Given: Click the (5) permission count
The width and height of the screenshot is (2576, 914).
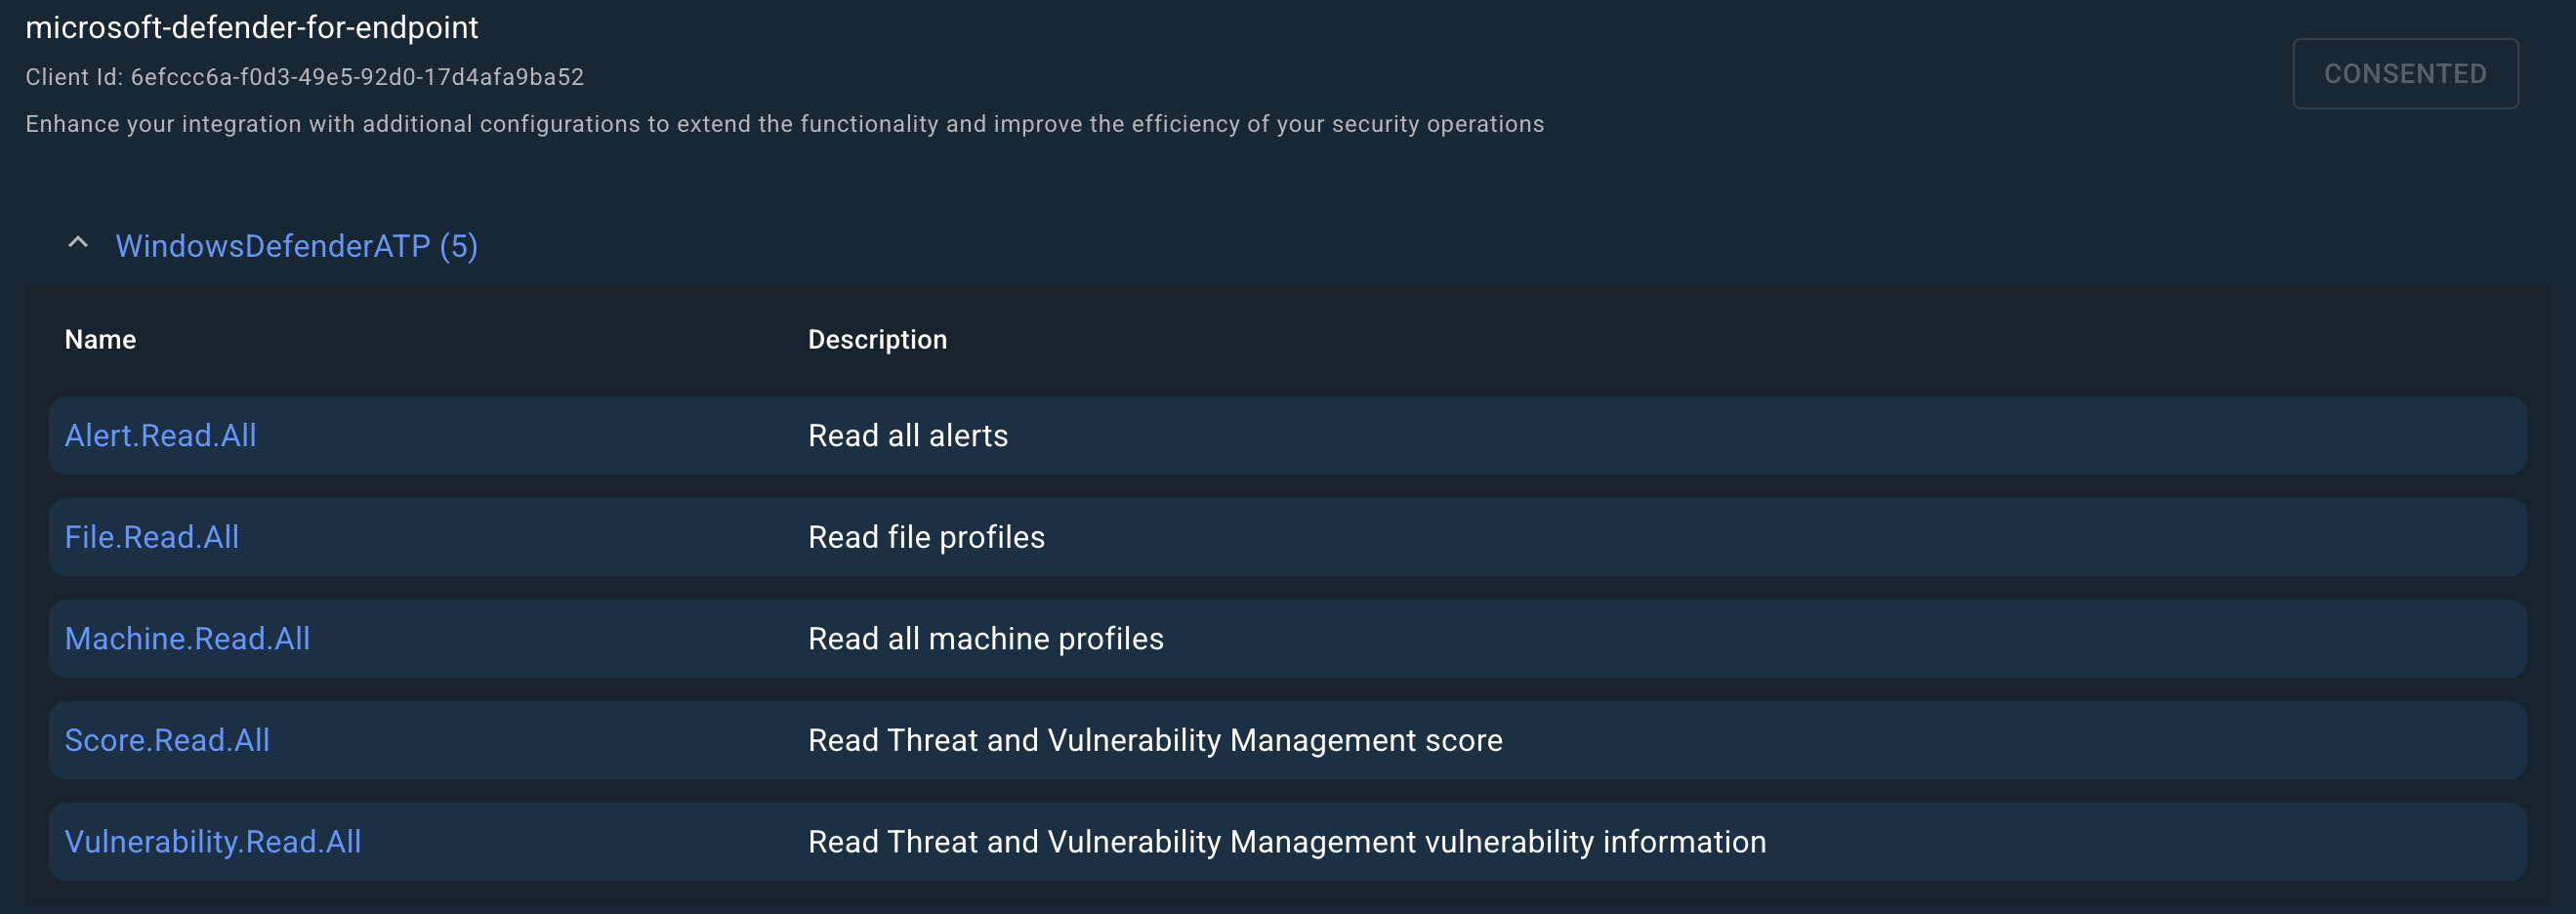Looking at the screenshot, I should click(x=458, y=246).
